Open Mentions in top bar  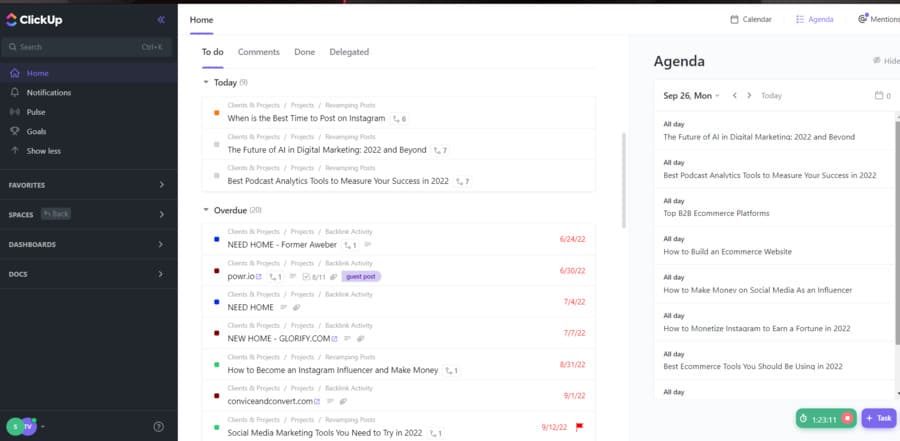click(x=876, y=19)
